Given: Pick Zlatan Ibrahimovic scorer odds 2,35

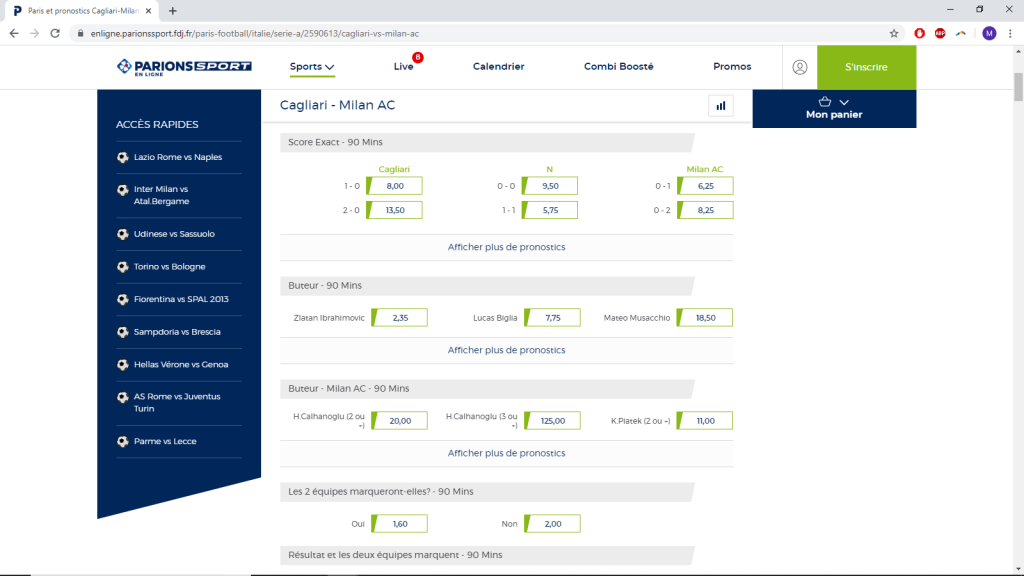Looking at the screenshot, I should 400,317.
